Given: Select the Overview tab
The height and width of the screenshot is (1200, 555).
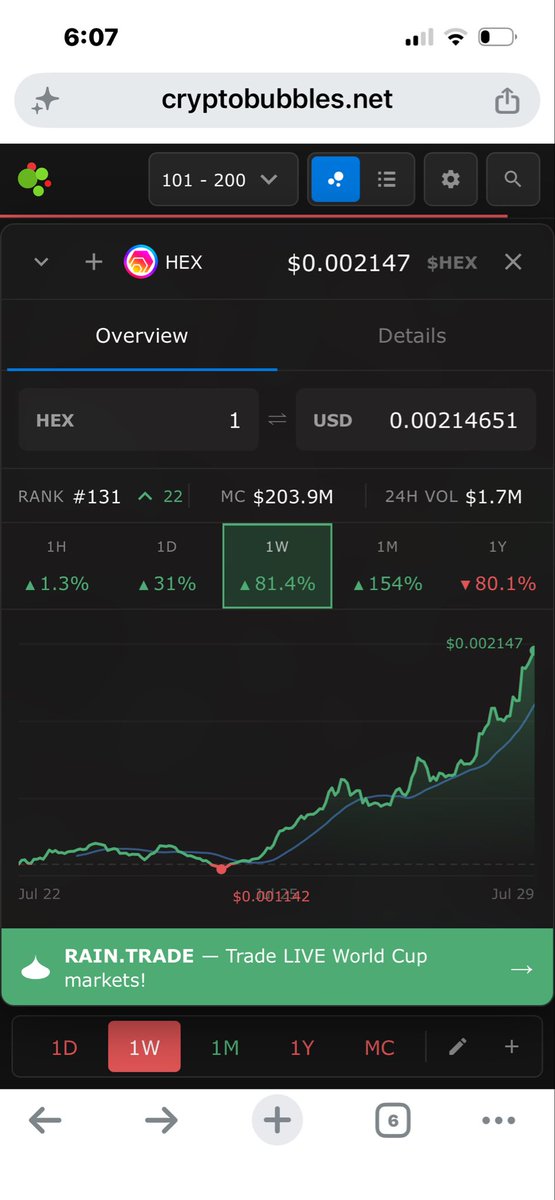Looking at the screenshot, I should 142,336.
